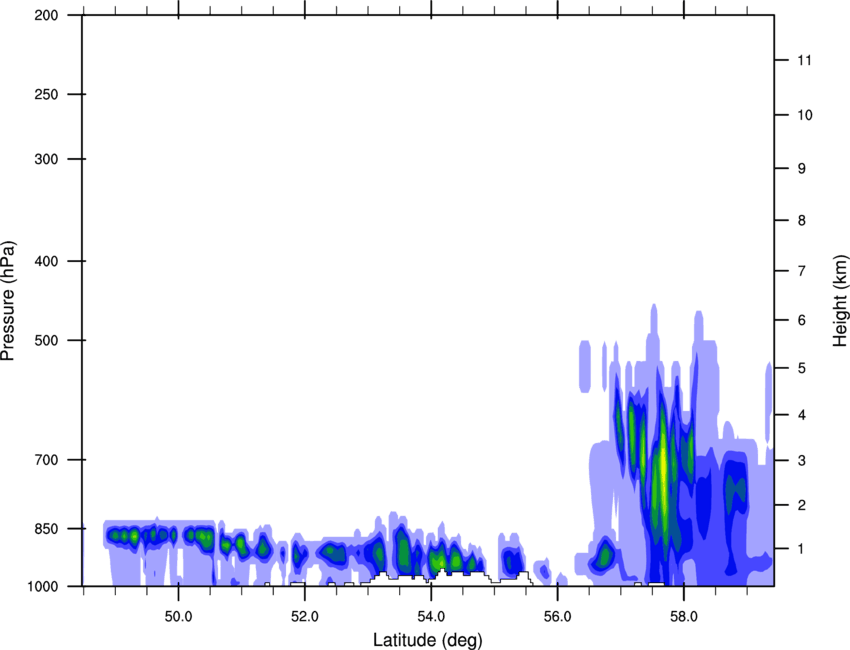This screenshot has width=850, height=650.
Task: Select the 250 pressure tick label
Action: click(x=46, y=94)
